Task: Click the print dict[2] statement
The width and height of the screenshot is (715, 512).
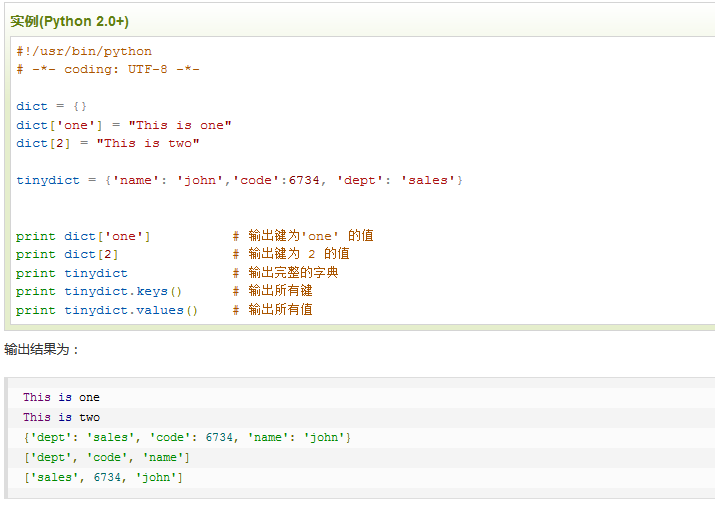Action: pyautogui.click(x=67, y=254)
